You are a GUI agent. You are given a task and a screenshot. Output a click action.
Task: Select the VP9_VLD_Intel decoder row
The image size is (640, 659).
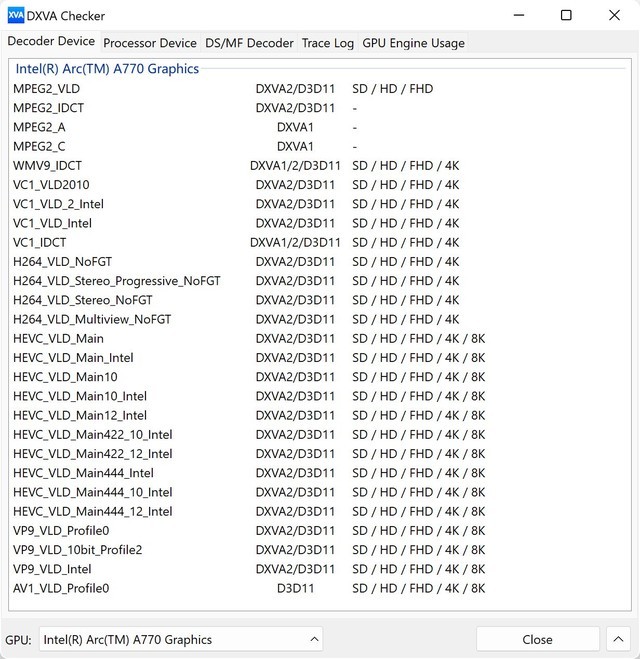pos(319,569)
